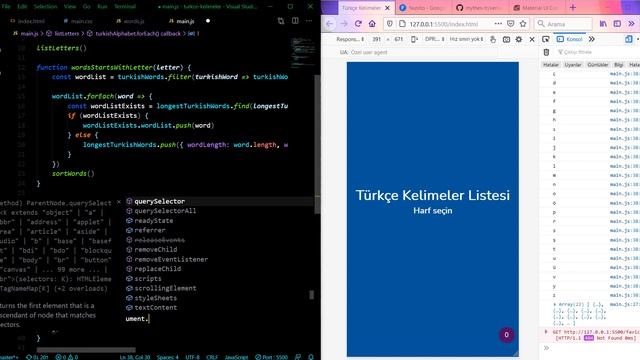
Task: Reload the current Firefox page
Action: (358, 24)
